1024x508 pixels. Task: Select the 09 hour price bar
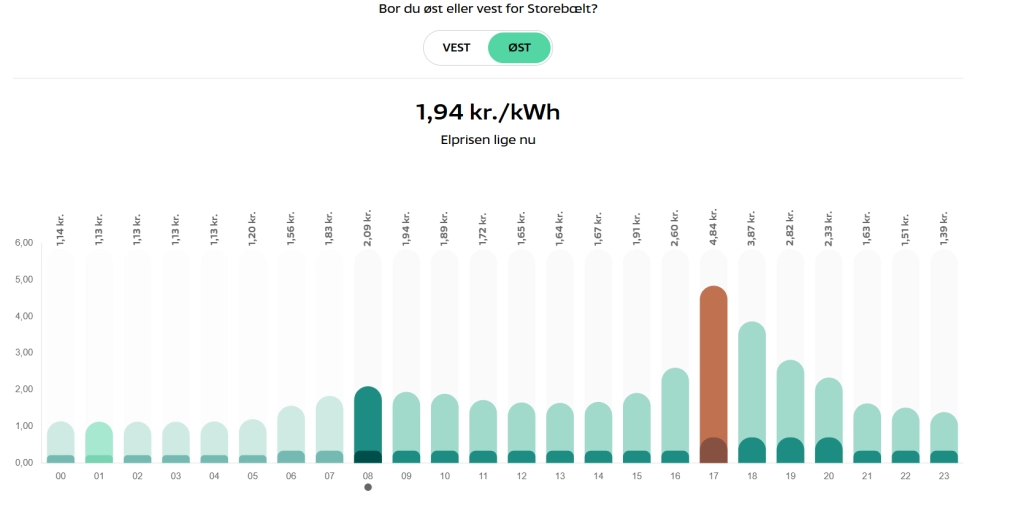point(406,428)
